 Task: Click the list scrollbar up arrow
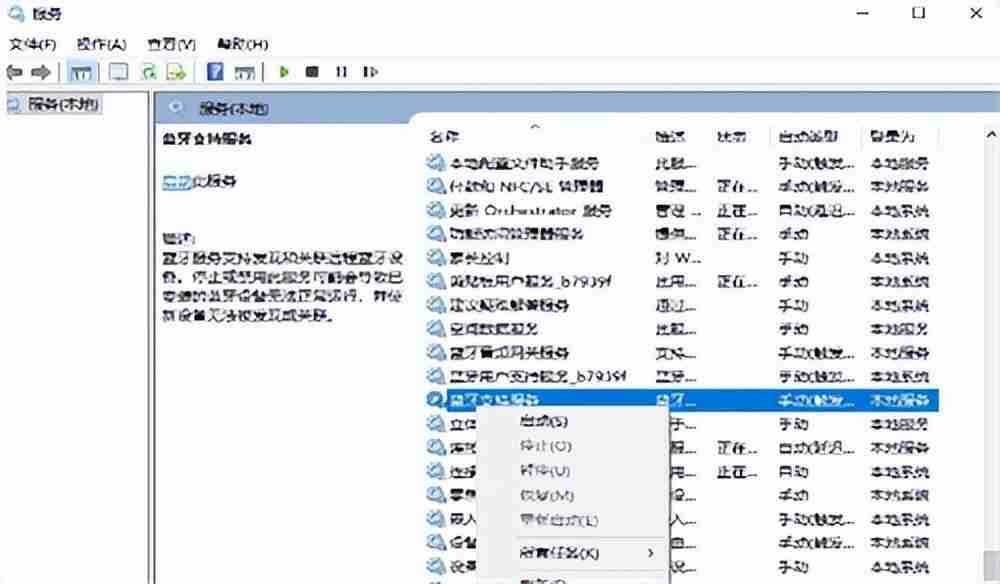(992, 135)
